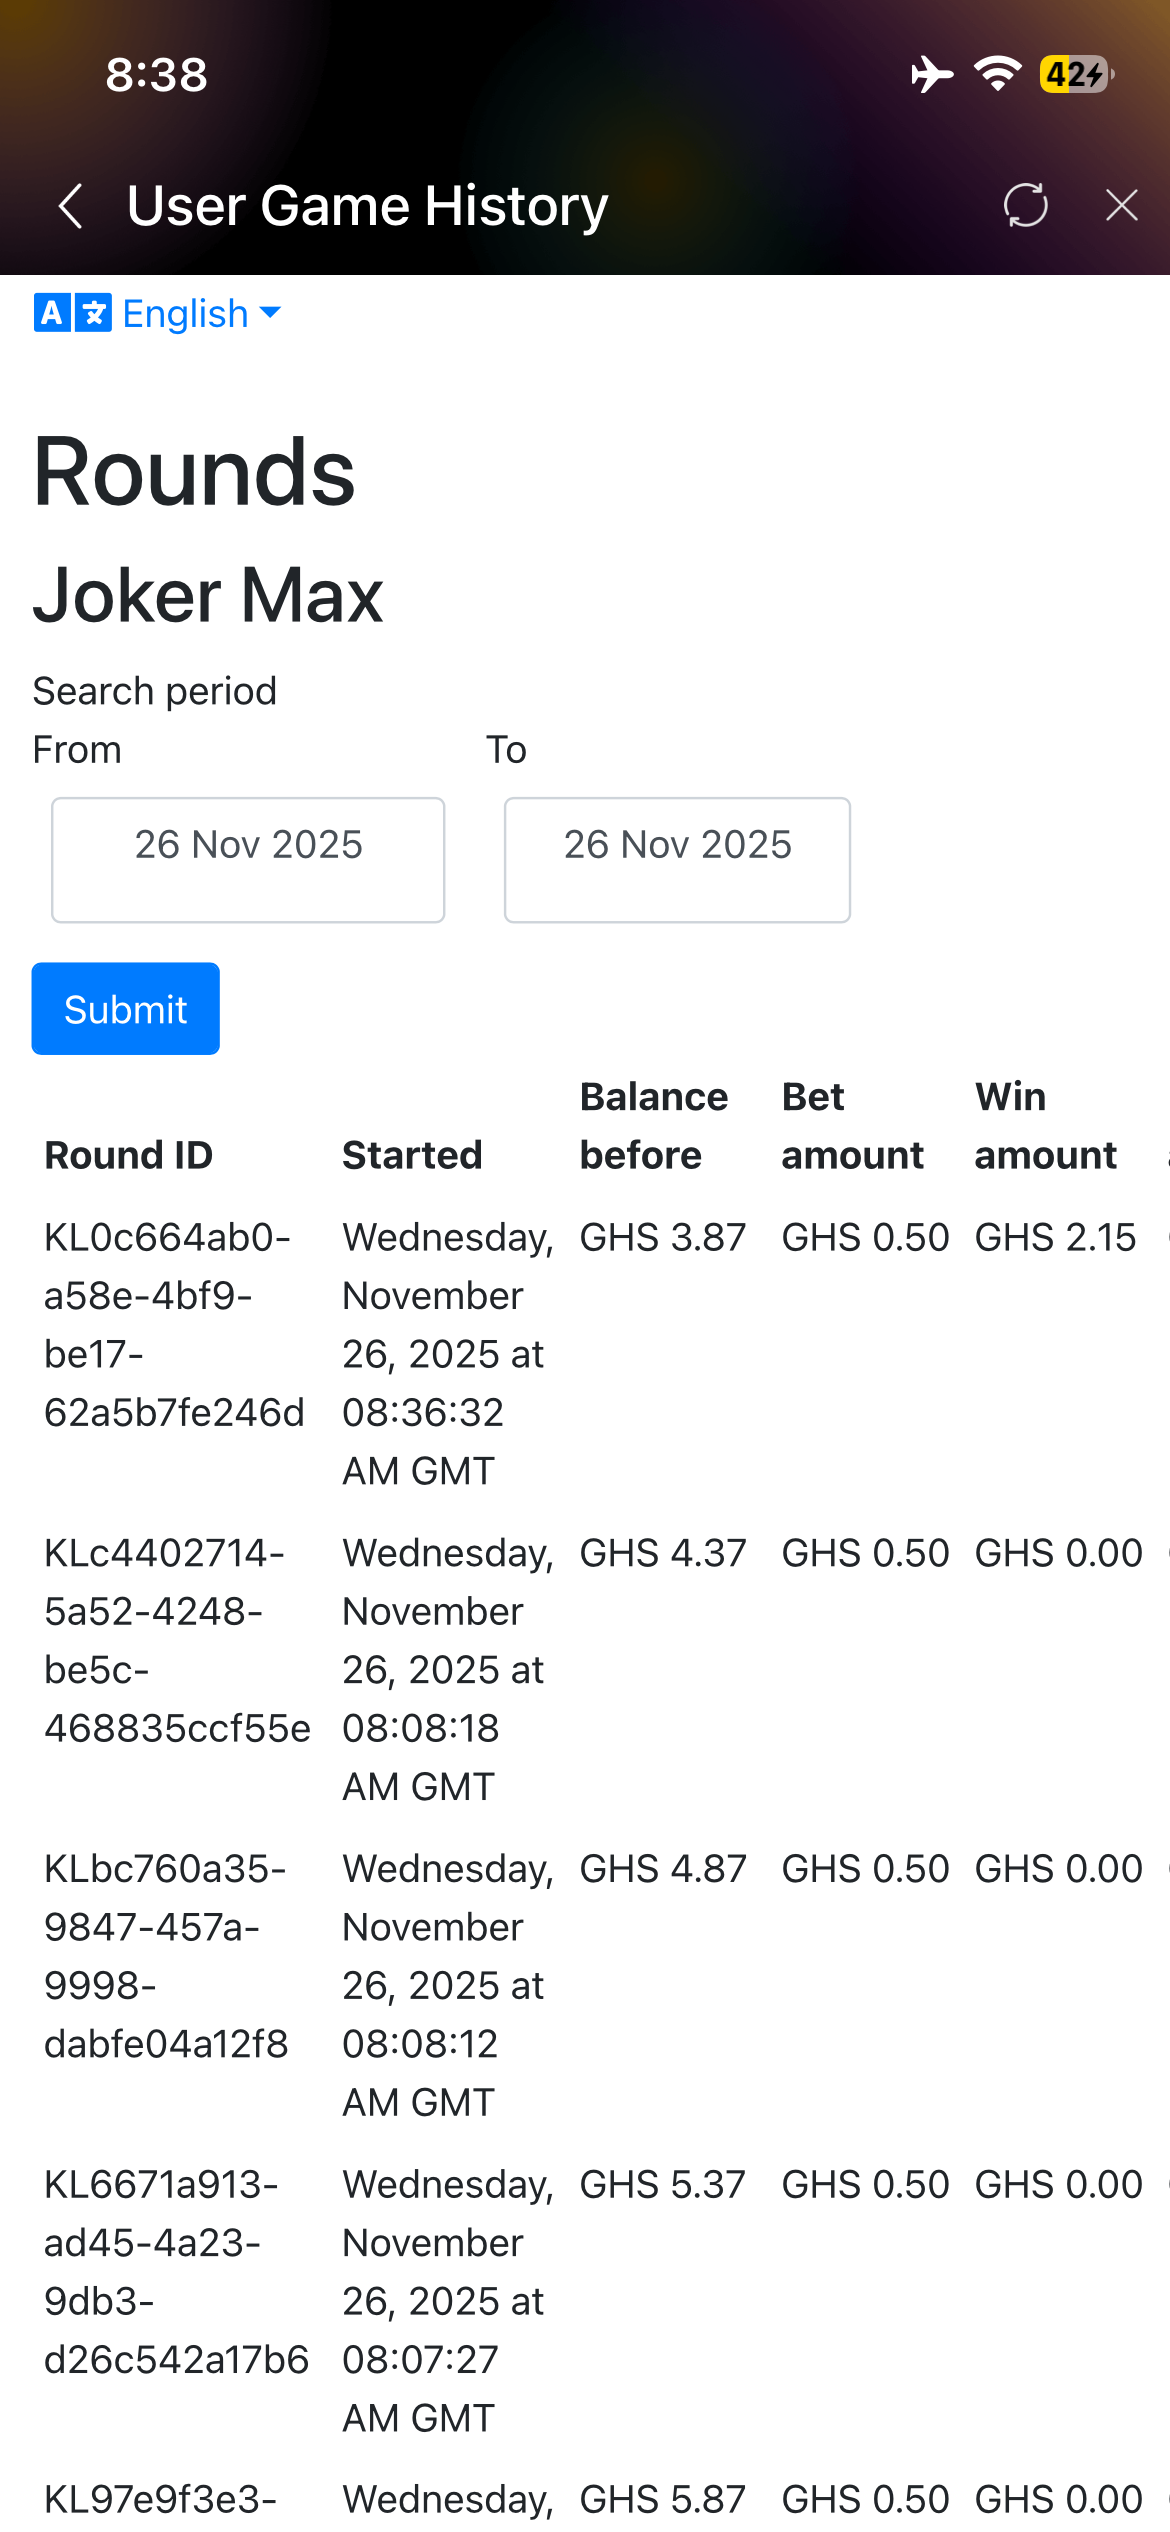
Task: Select the Balance before column header
Action: coord(654,1126)
